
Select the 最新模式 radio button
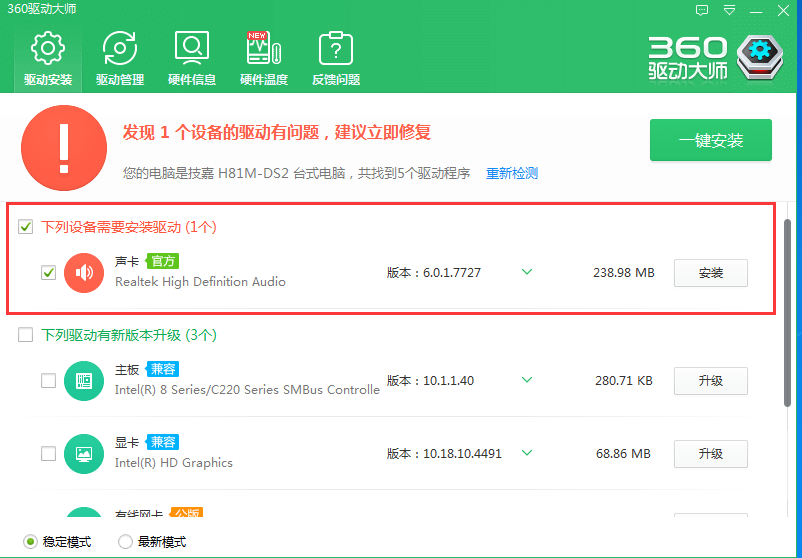125,541
